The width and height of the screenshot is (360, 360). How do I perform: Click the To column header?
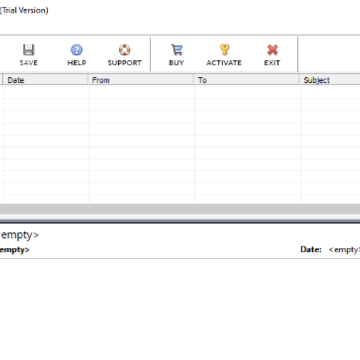(247, 80)
